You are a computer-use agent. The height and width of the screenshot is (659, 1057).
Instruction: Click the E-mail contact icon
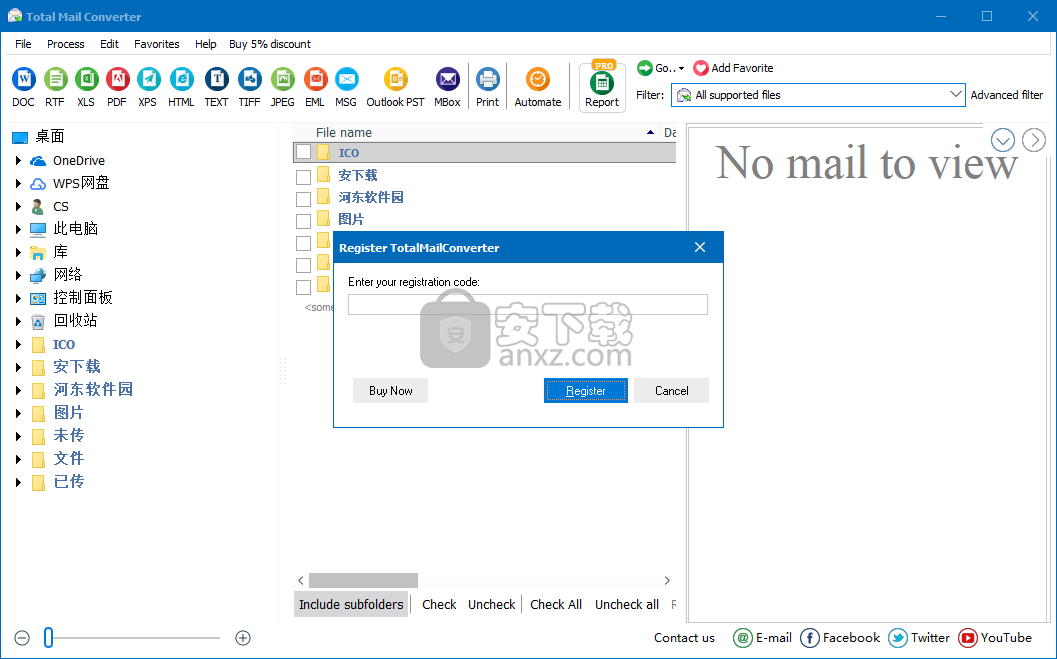pos(742,637)
